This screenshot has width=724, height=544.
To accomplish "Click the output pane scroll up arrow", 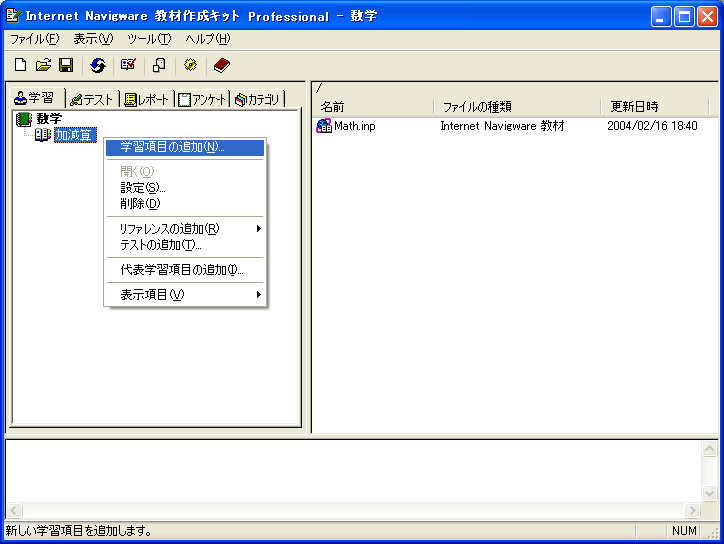I will [x=709, y=448].
